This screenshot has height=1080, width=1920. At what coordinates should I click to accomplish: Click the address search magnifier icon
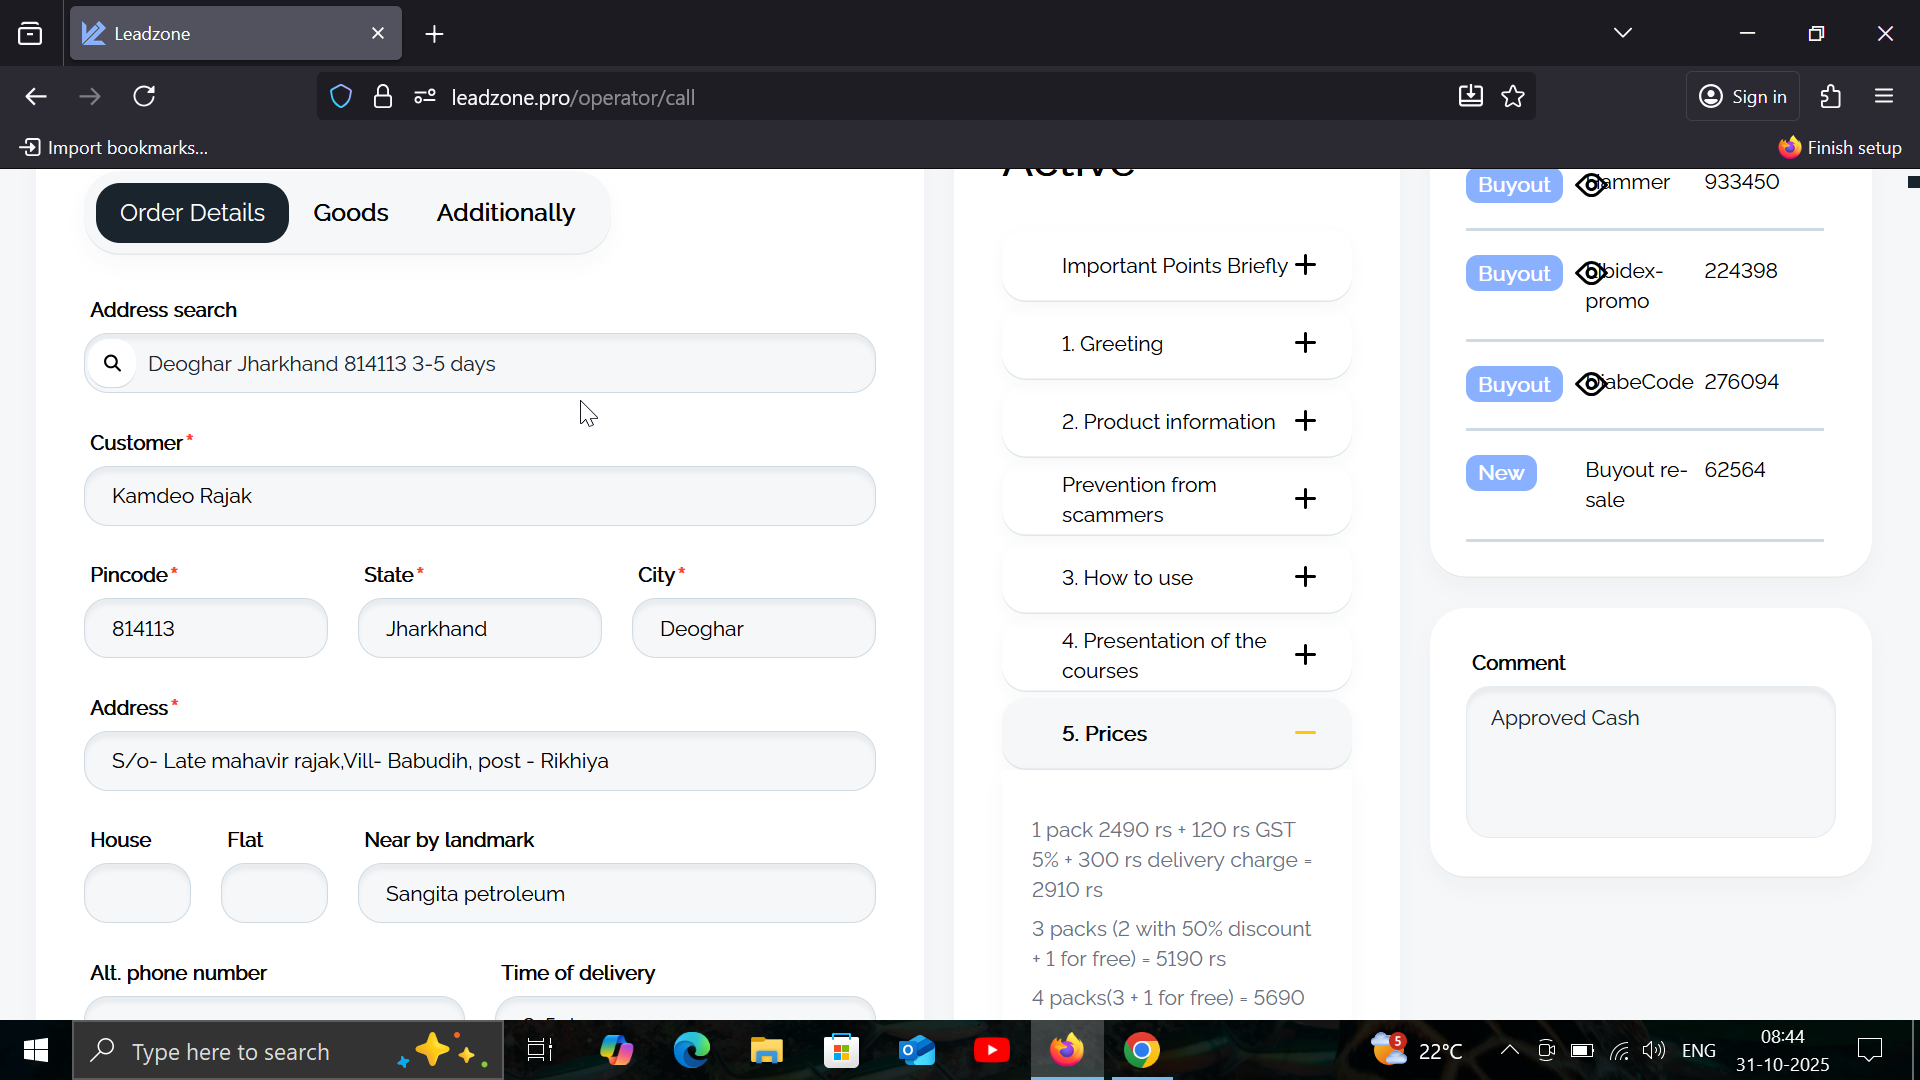tap(113, 363)
